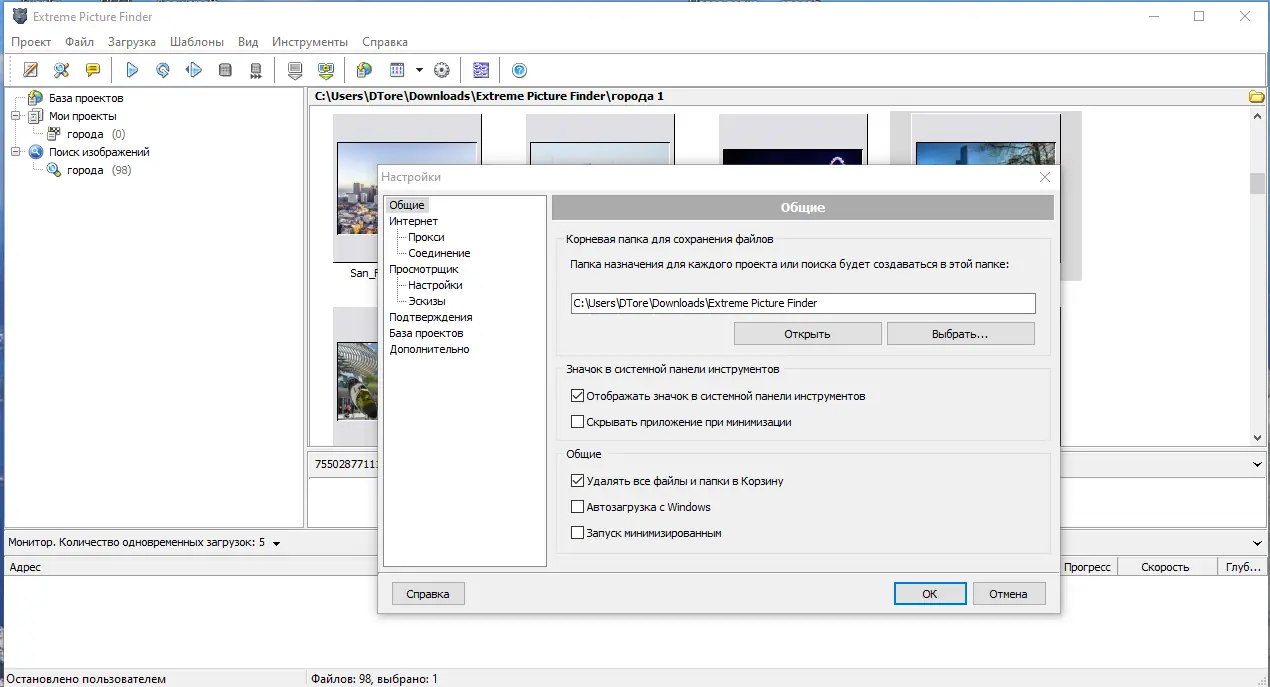This screenshot has height=687, width=1270.
Task: Click the view mode grid toolbar icon
Action: coord(397,70)
